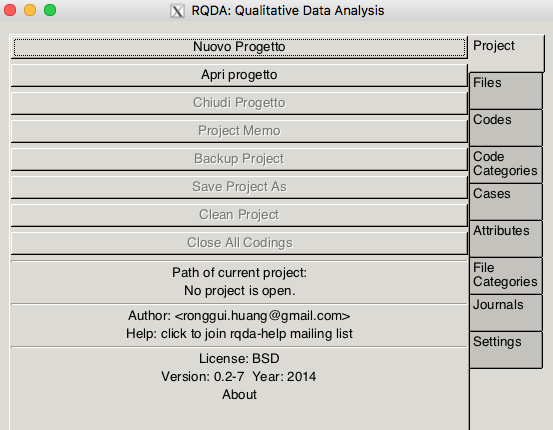Click the 'Path of current project:' label

click(239, 273)
